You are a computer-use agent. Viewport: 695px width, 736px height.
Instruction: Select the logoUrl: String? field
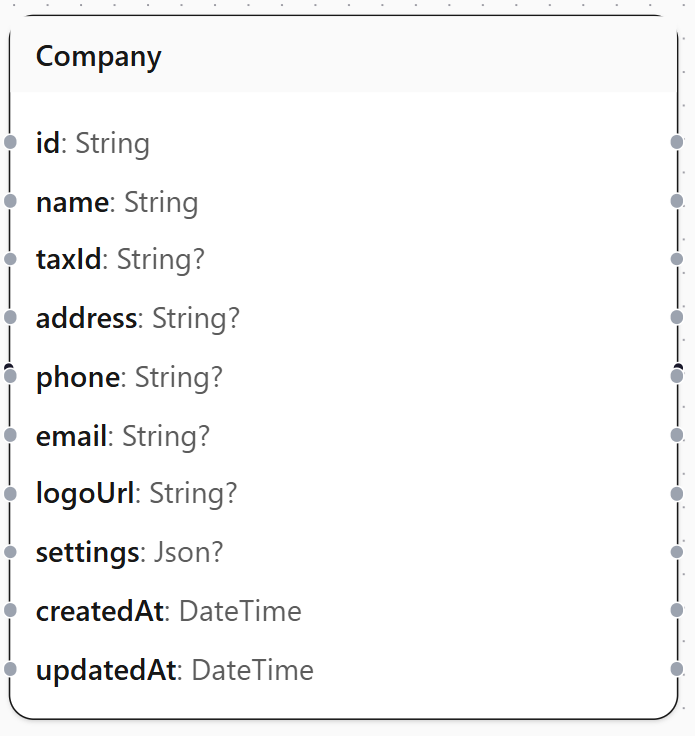344,494
